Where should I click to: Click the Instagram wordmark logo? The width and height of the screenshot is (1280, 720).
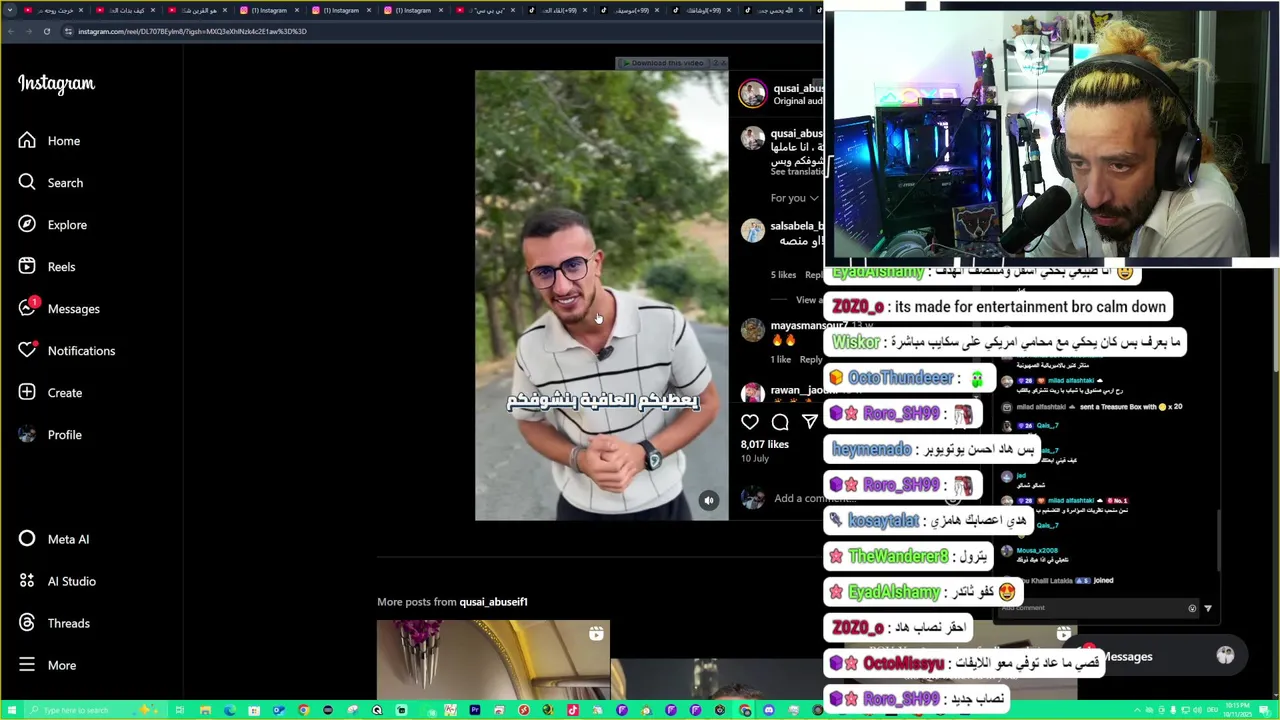coord(56,84)
